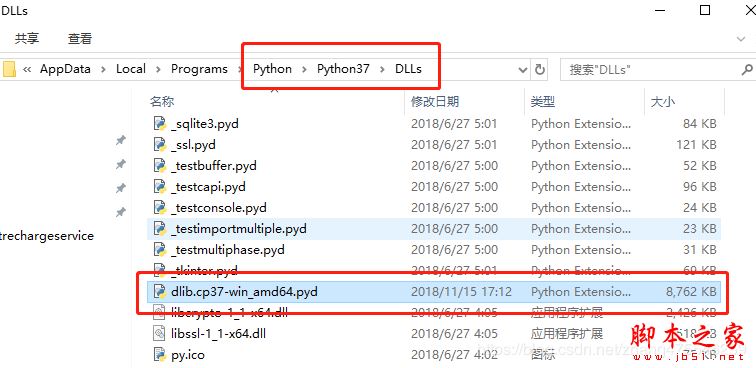Viewport: 756px width, 368px height.
Task: Sort files by the 名称 column header
Action: click(162, 101)
